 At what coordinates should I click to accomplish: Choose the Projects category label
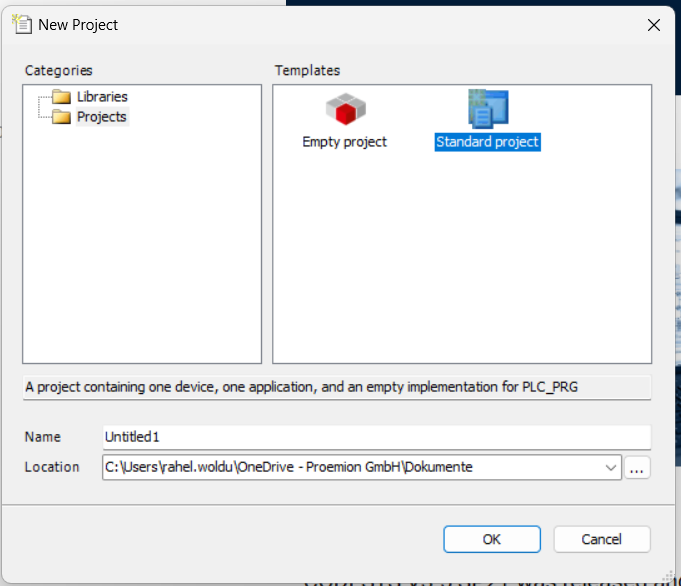[102, 117]
